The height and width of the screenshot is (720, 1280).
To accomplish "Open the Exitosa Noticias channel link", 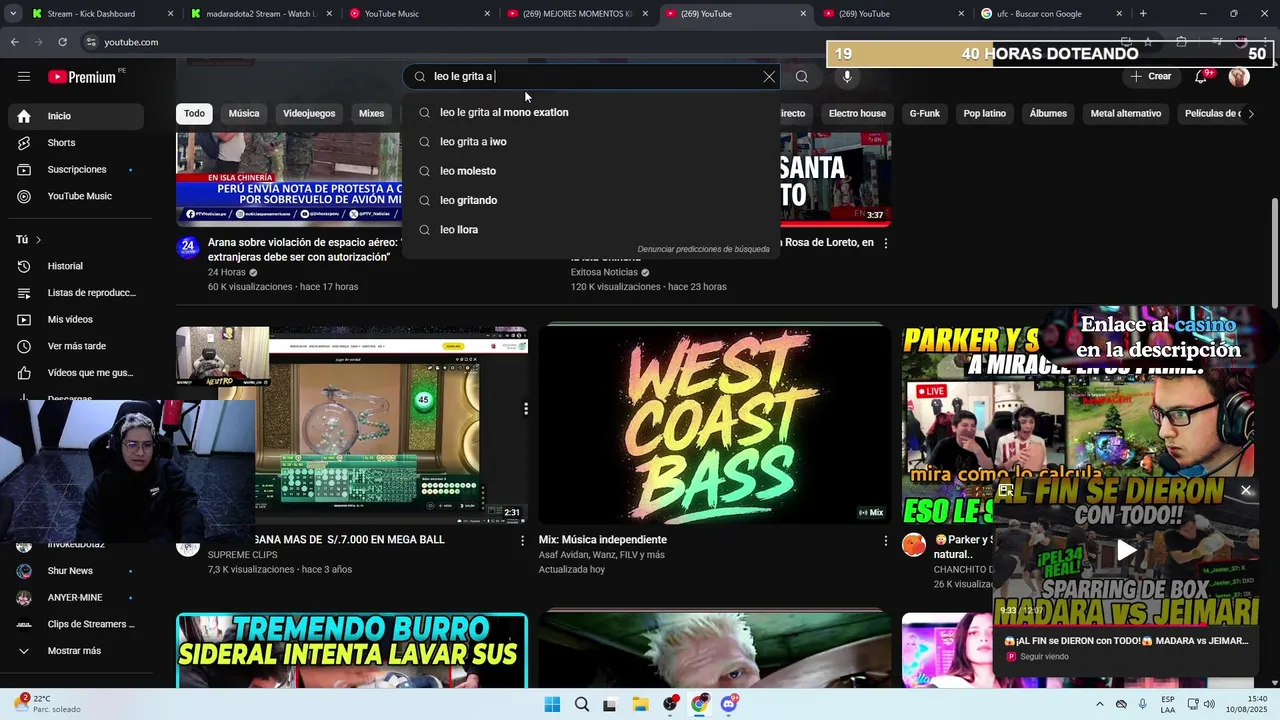I will (x=604, y=272).
